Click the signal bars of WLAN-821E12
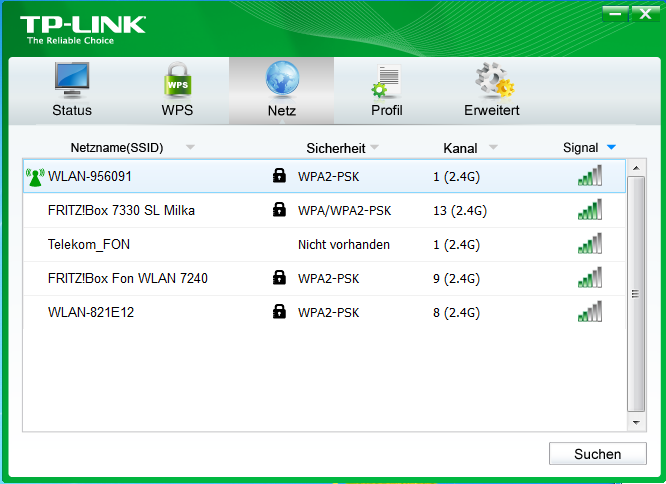 point(590,311)
